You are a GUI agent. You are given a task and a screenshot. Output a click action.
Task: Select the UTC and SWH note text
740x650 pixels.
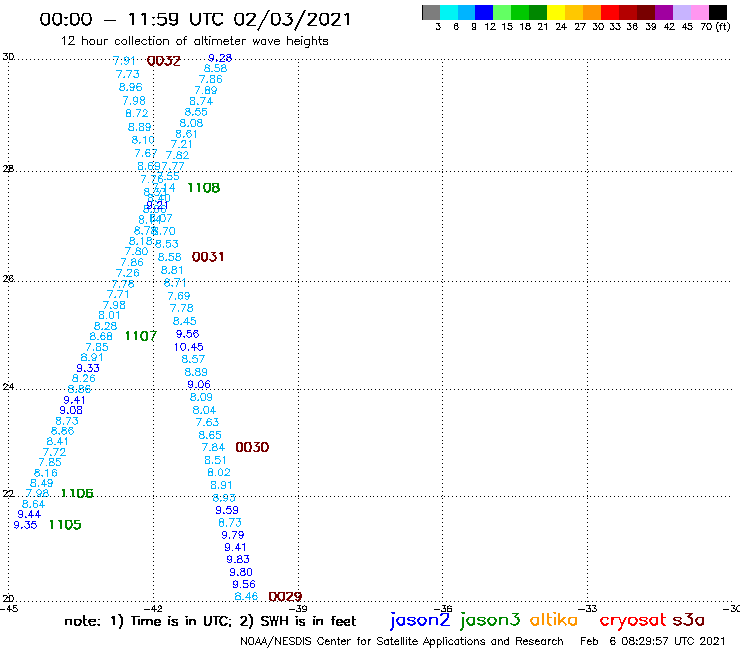(x=210, y=621)
